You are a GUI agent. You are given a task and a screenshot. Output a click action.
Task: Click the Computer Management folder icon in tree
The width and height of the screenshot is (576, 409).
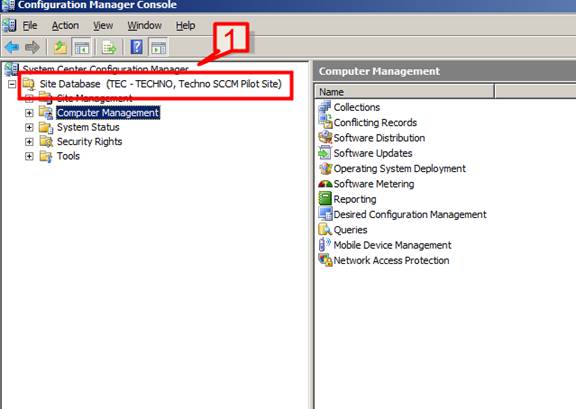46,112
